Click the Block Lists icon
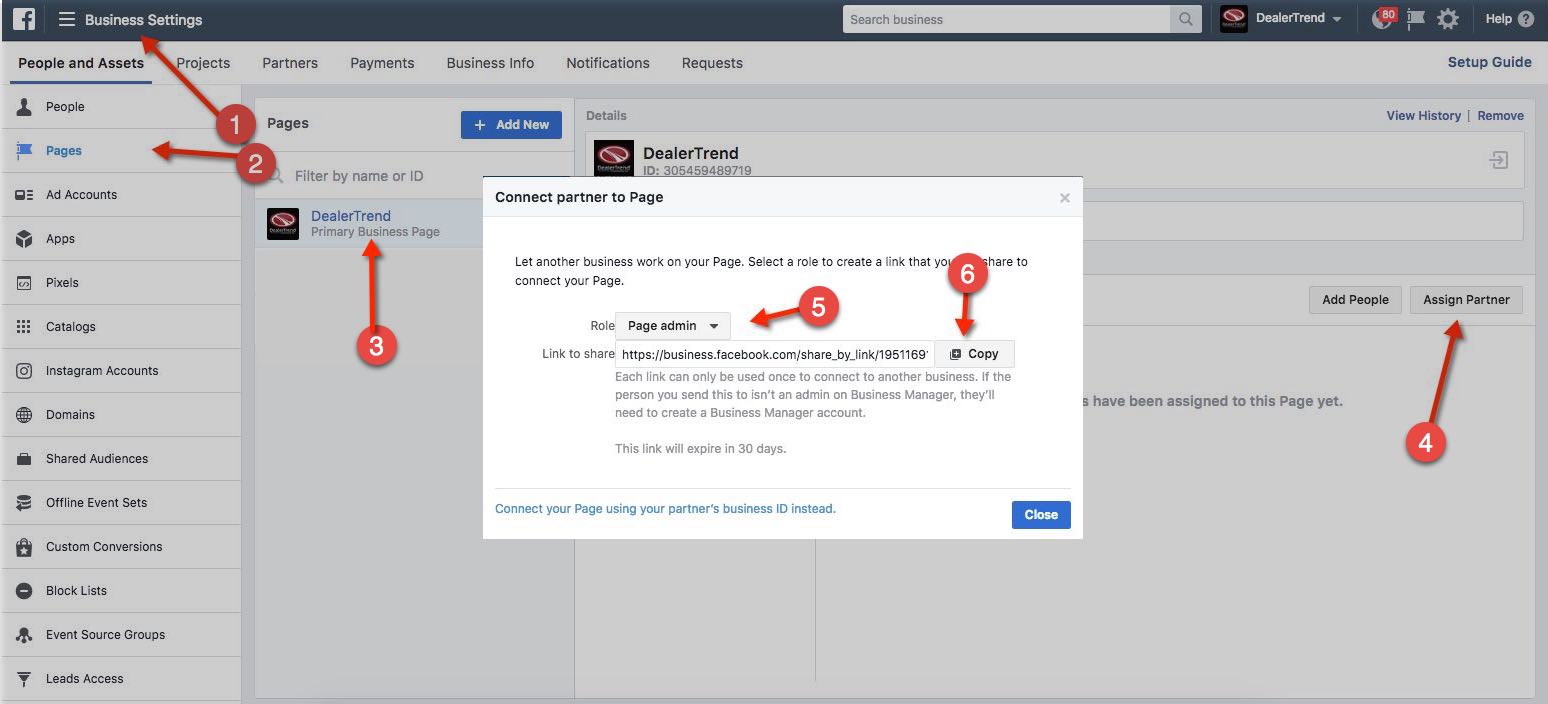The width and height of the screenshot is (1548, 704). [x=24, y=591]
